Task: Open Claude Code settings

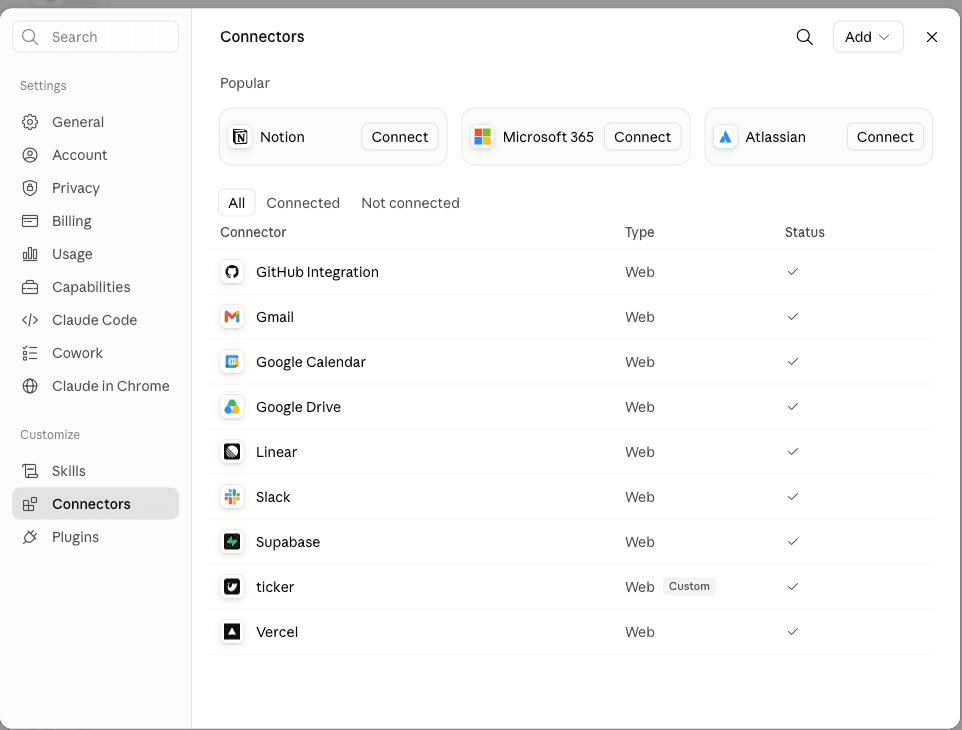Action: (x=96, y=320)
